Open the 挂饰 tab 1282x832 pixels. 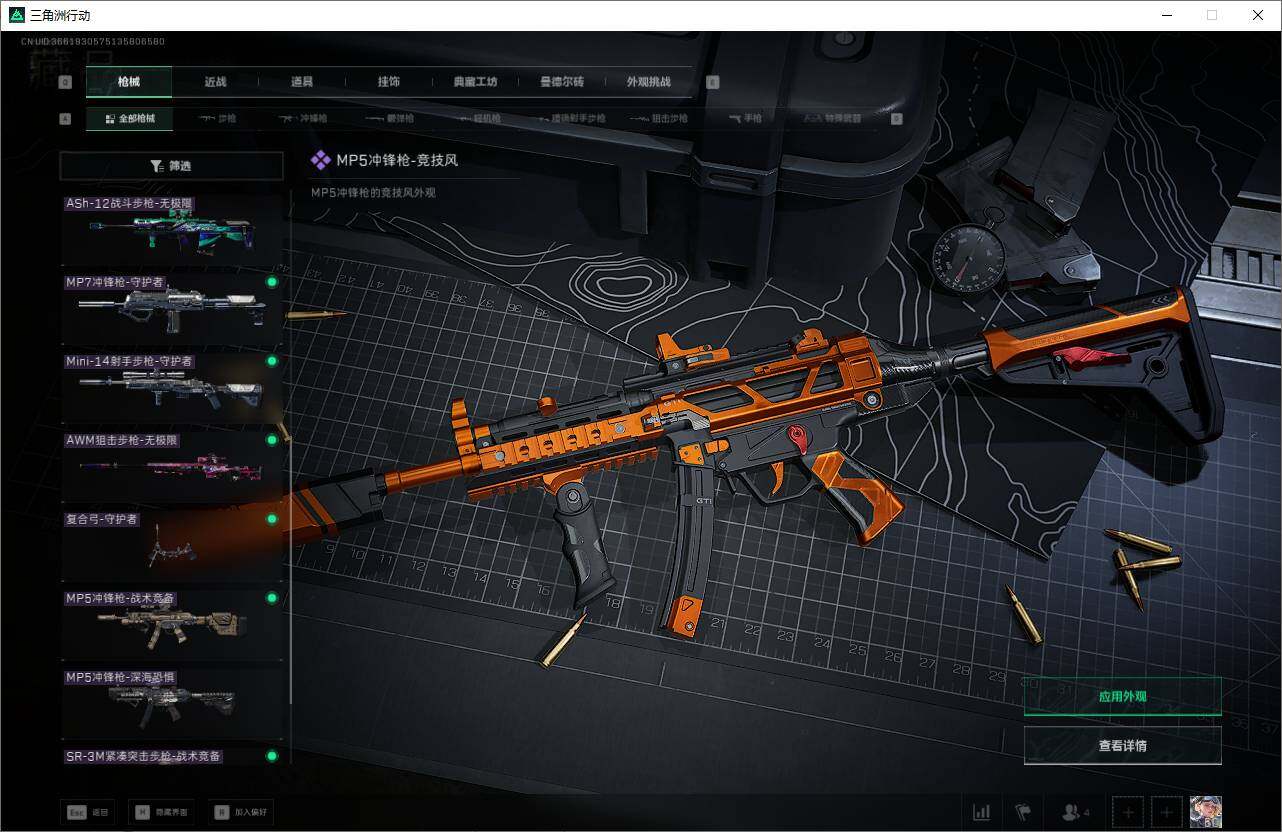[x=389, y=82]
